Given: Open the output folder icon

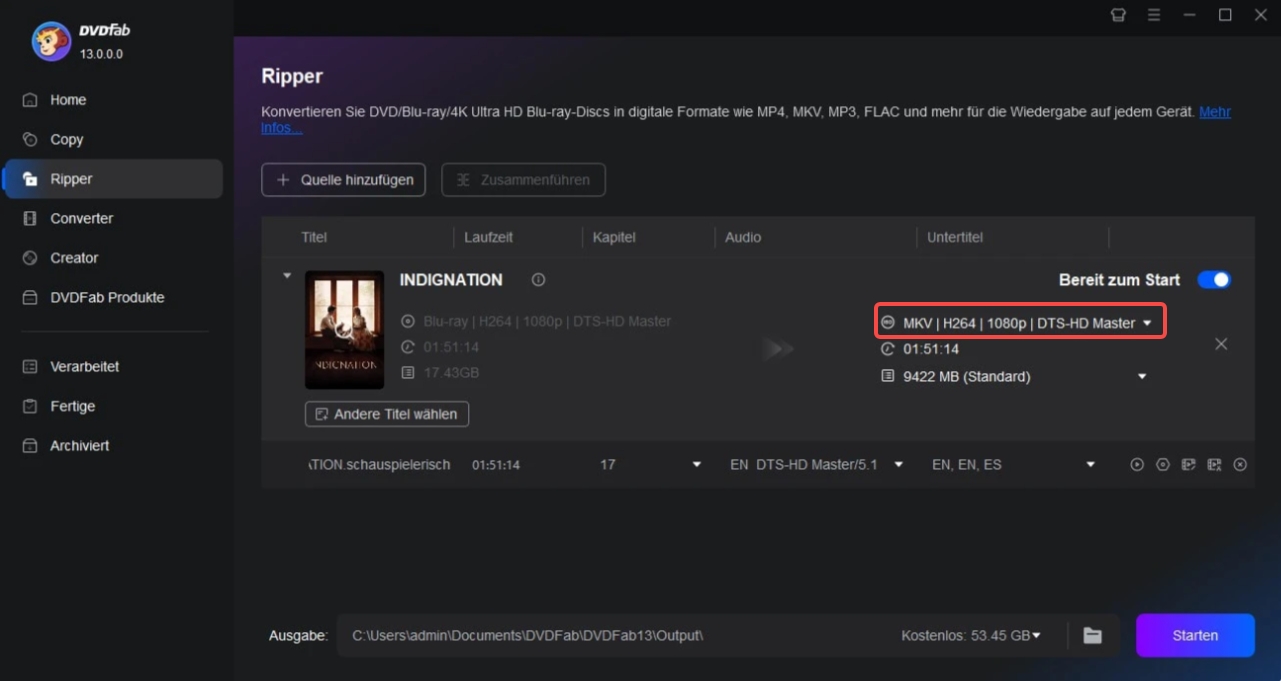Looking at the screenshot, I should [1092, 636].
